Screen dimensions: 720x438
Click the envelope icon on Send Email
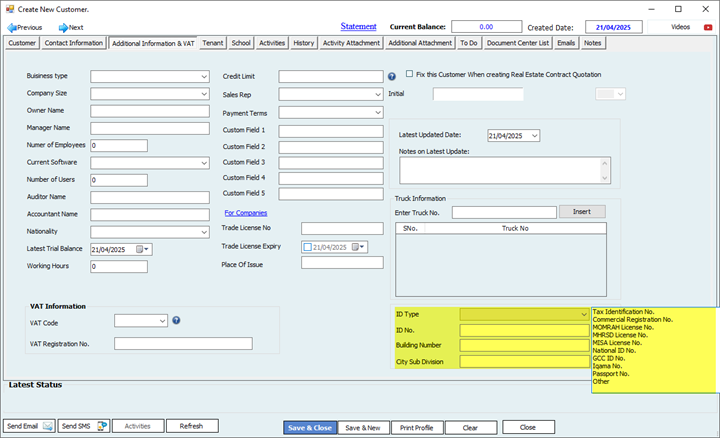point(48,426)
